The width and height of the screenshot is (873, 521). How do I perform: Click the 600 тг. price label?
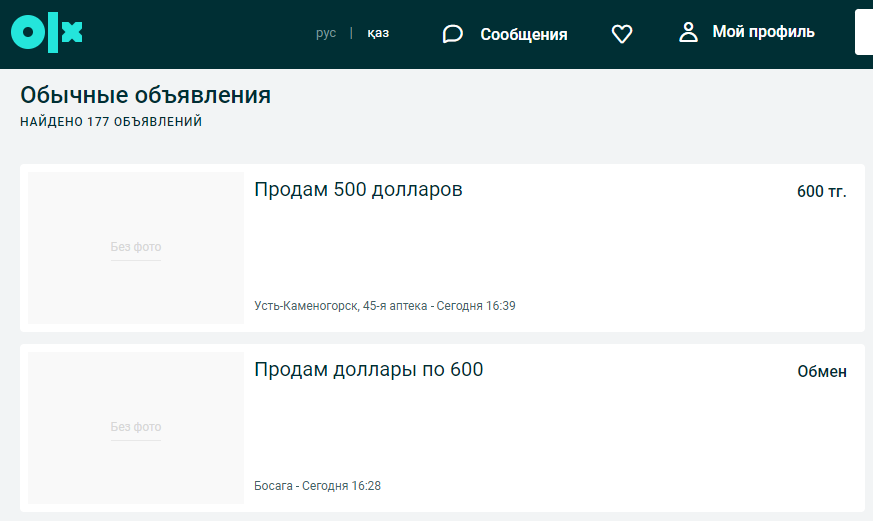[x=821, y=191]
